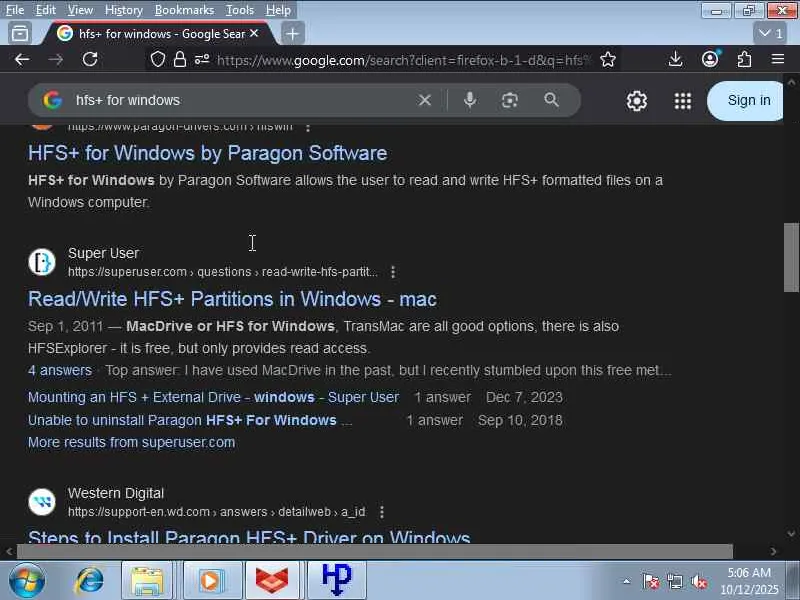This screenshot has width=800, height=600.
Task: Click the Sign in button
Action: (x=745, y=101)
